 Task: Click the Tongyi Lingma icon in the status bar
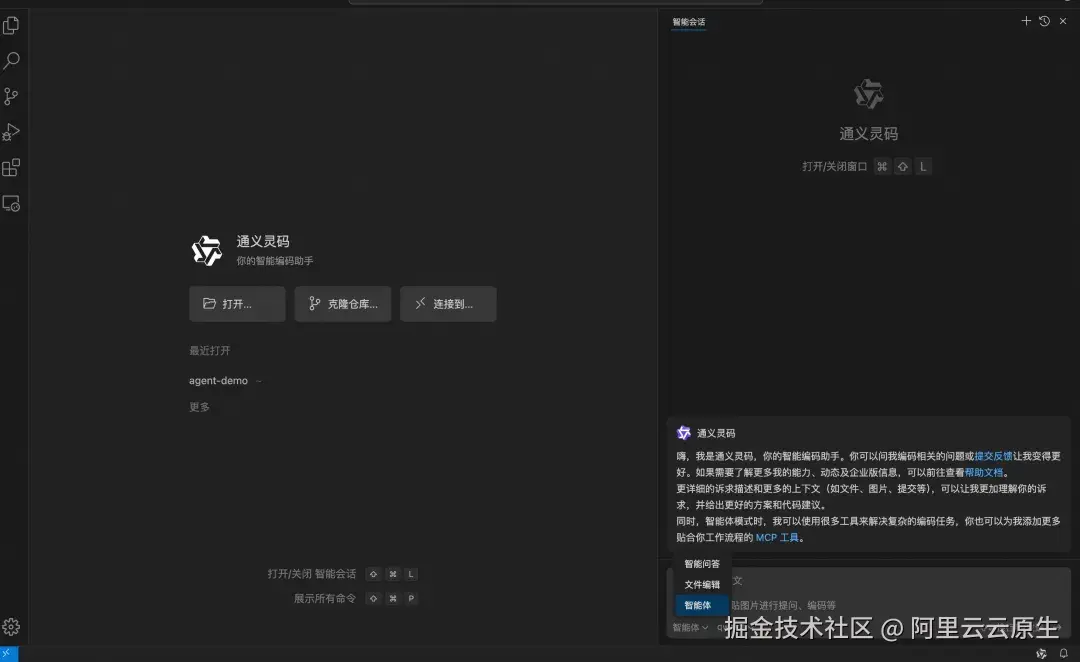(1040, 652)
